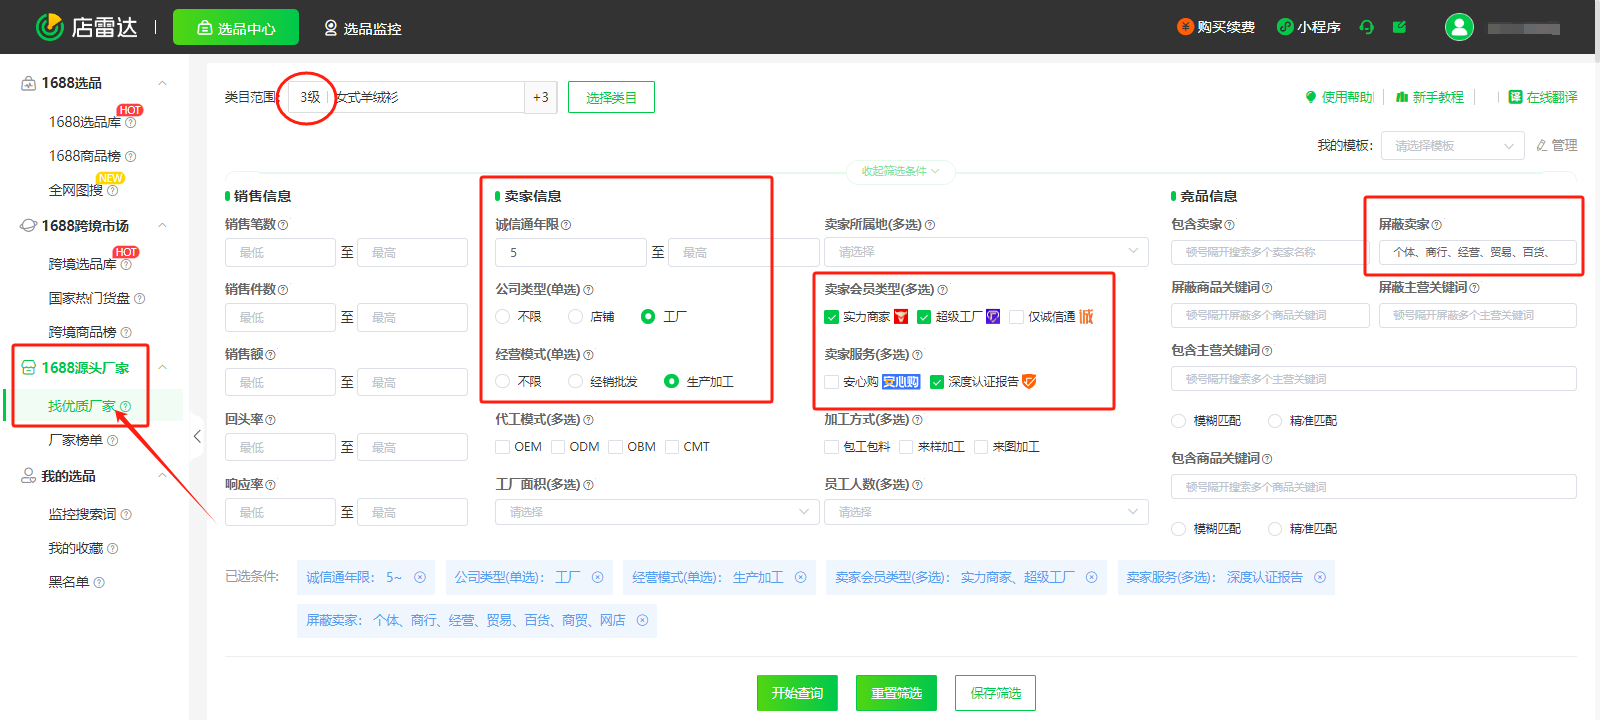1600x720 pixels.
Task: Collapse the sidebar with the arrow handle
Action: 197,436
